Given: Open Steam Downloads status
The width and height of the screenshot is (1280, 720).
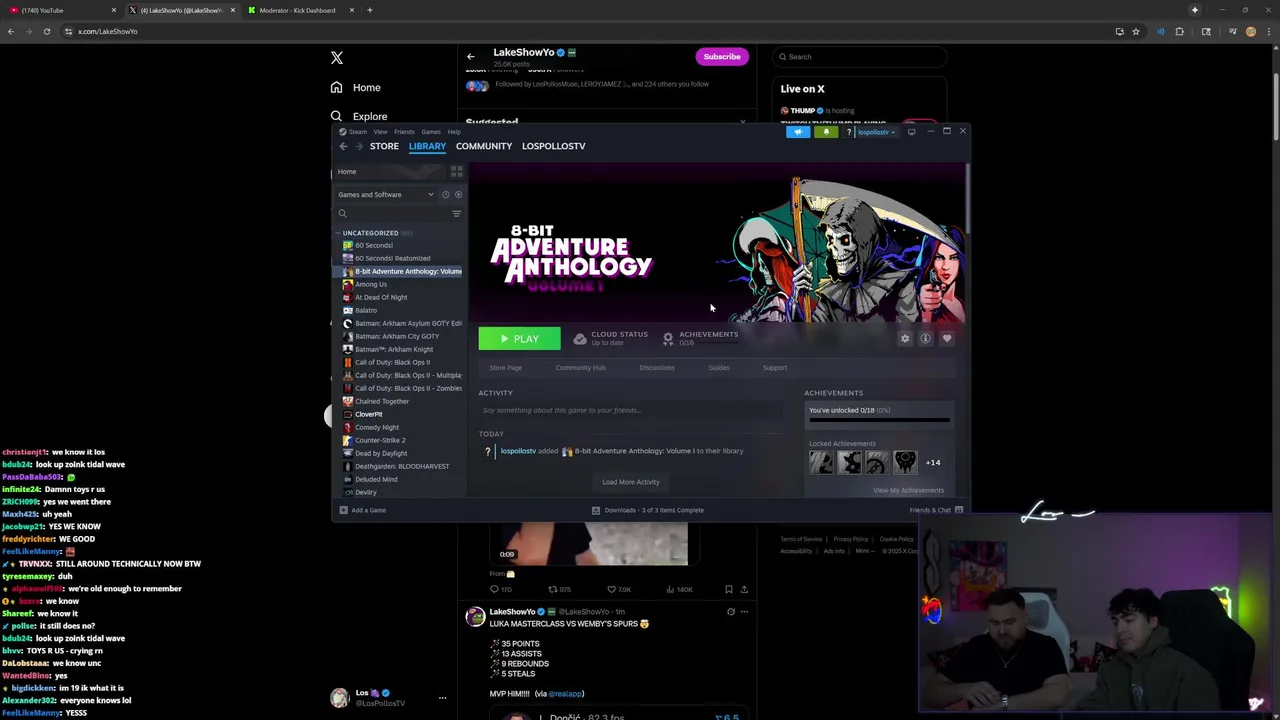Looking at the screenshot, I should pos(647,510).
